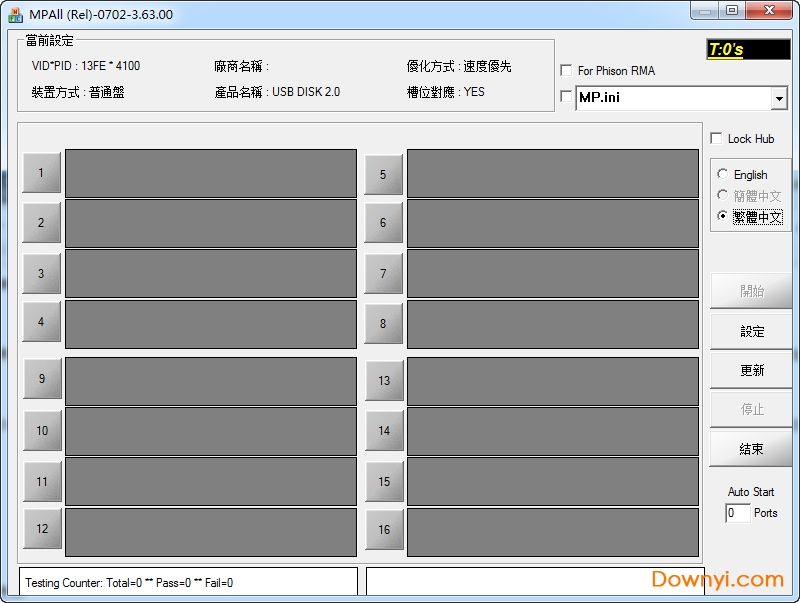
Task: Click the Testing Counter status bar
Action: pyautogui.click(x=190, y=581)
